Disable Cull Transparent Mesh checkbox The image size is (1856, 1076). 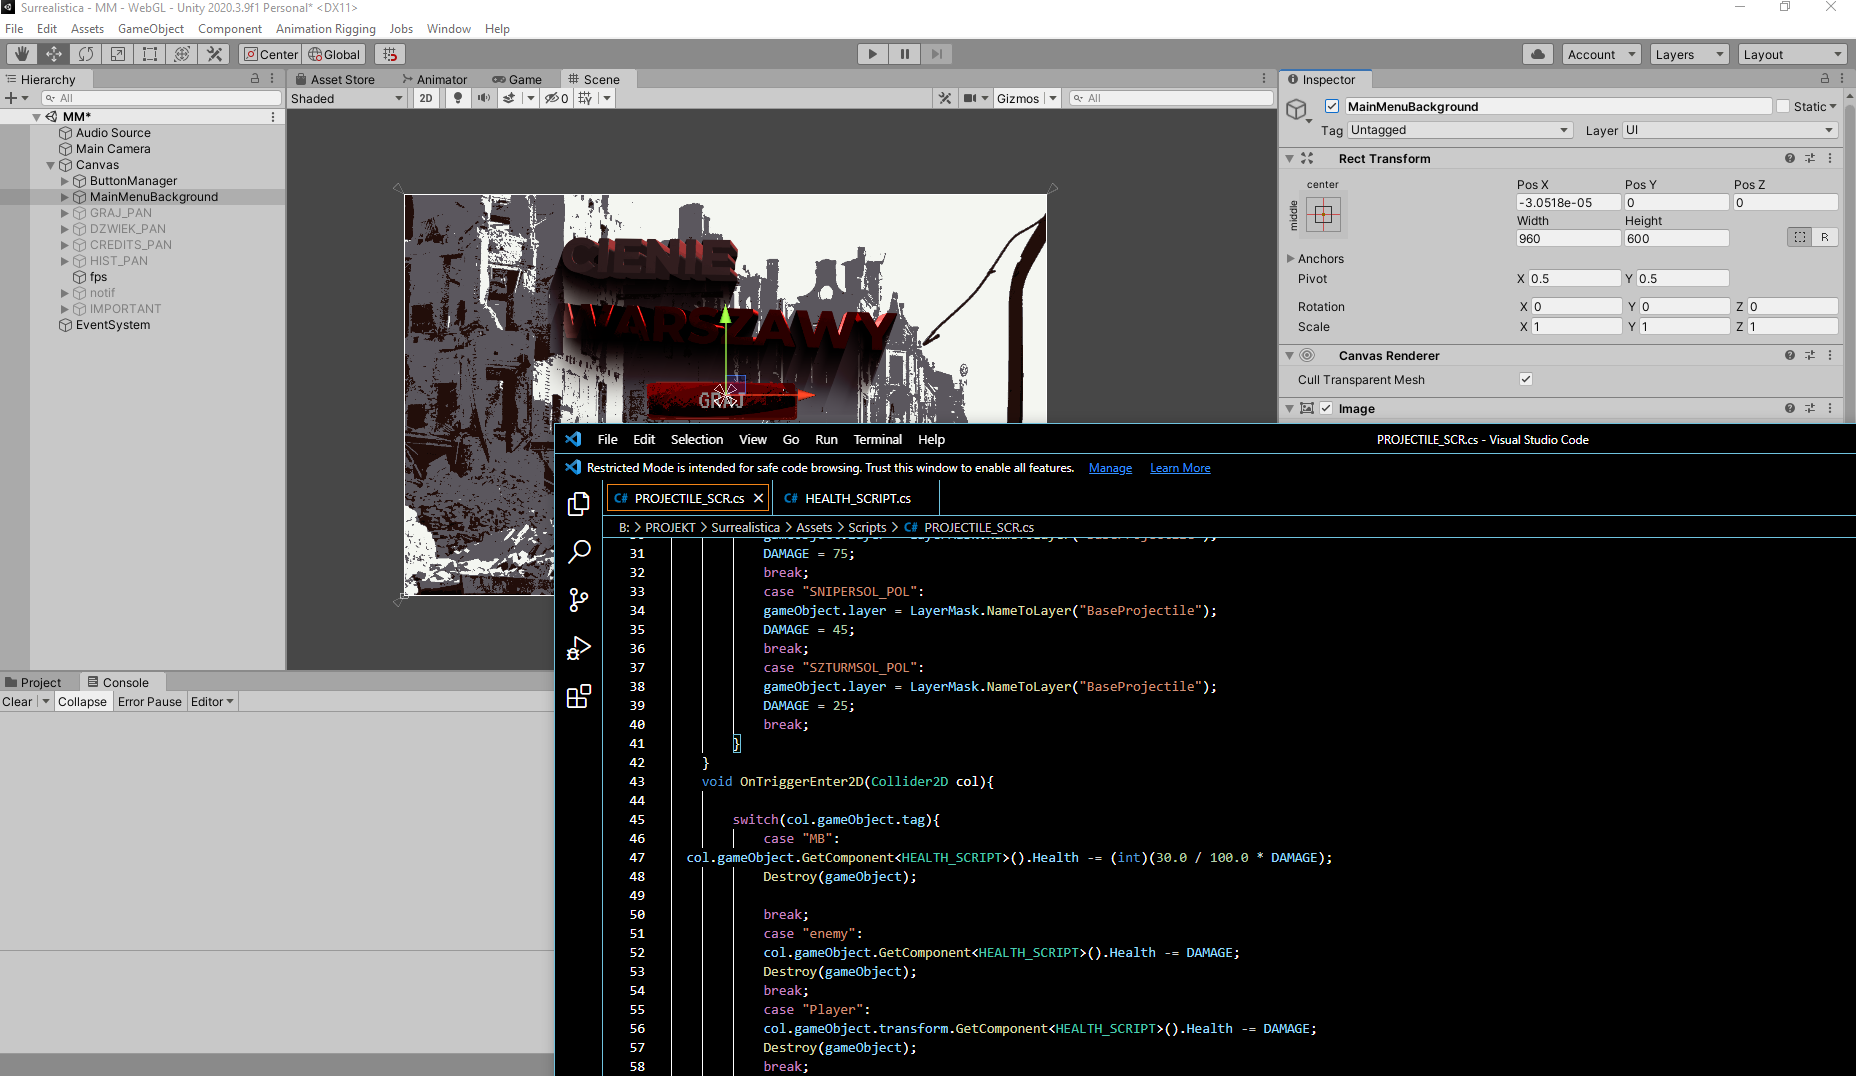(1526, 379)
